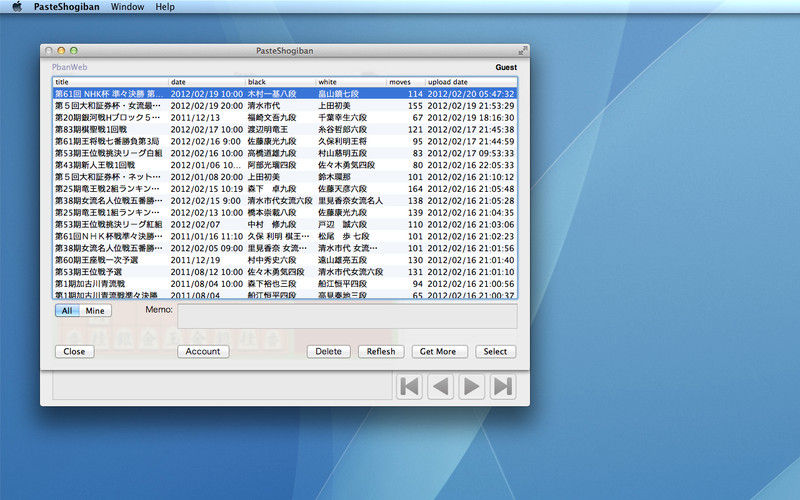Step forward one move arrow
The width and height of the screenshot is (800, 500).
[x=471, y=386]
